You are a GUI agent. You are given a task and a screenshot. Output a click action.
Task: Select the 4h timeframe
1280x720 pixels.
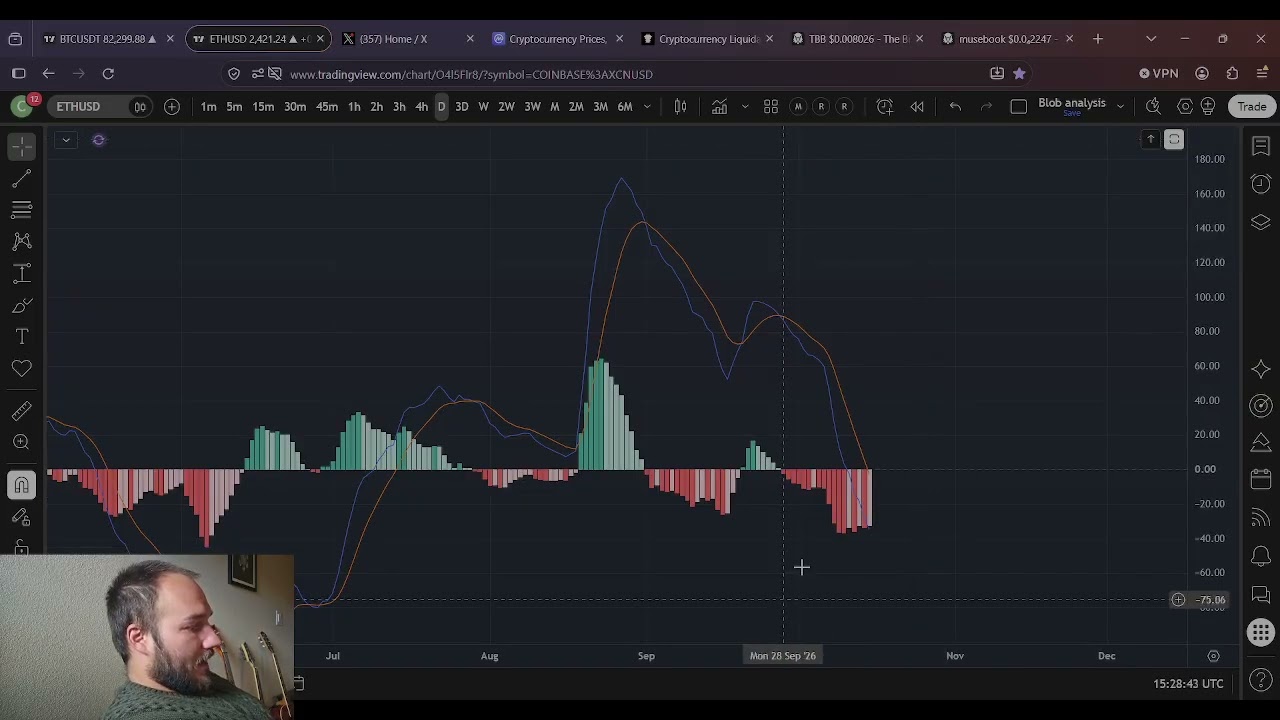421,107
